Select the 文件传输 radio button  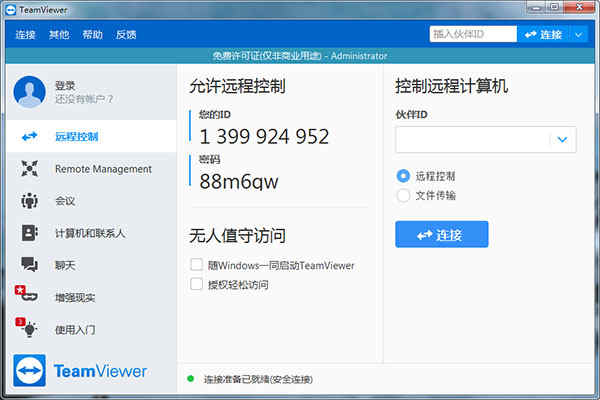(x=403, y=195)
